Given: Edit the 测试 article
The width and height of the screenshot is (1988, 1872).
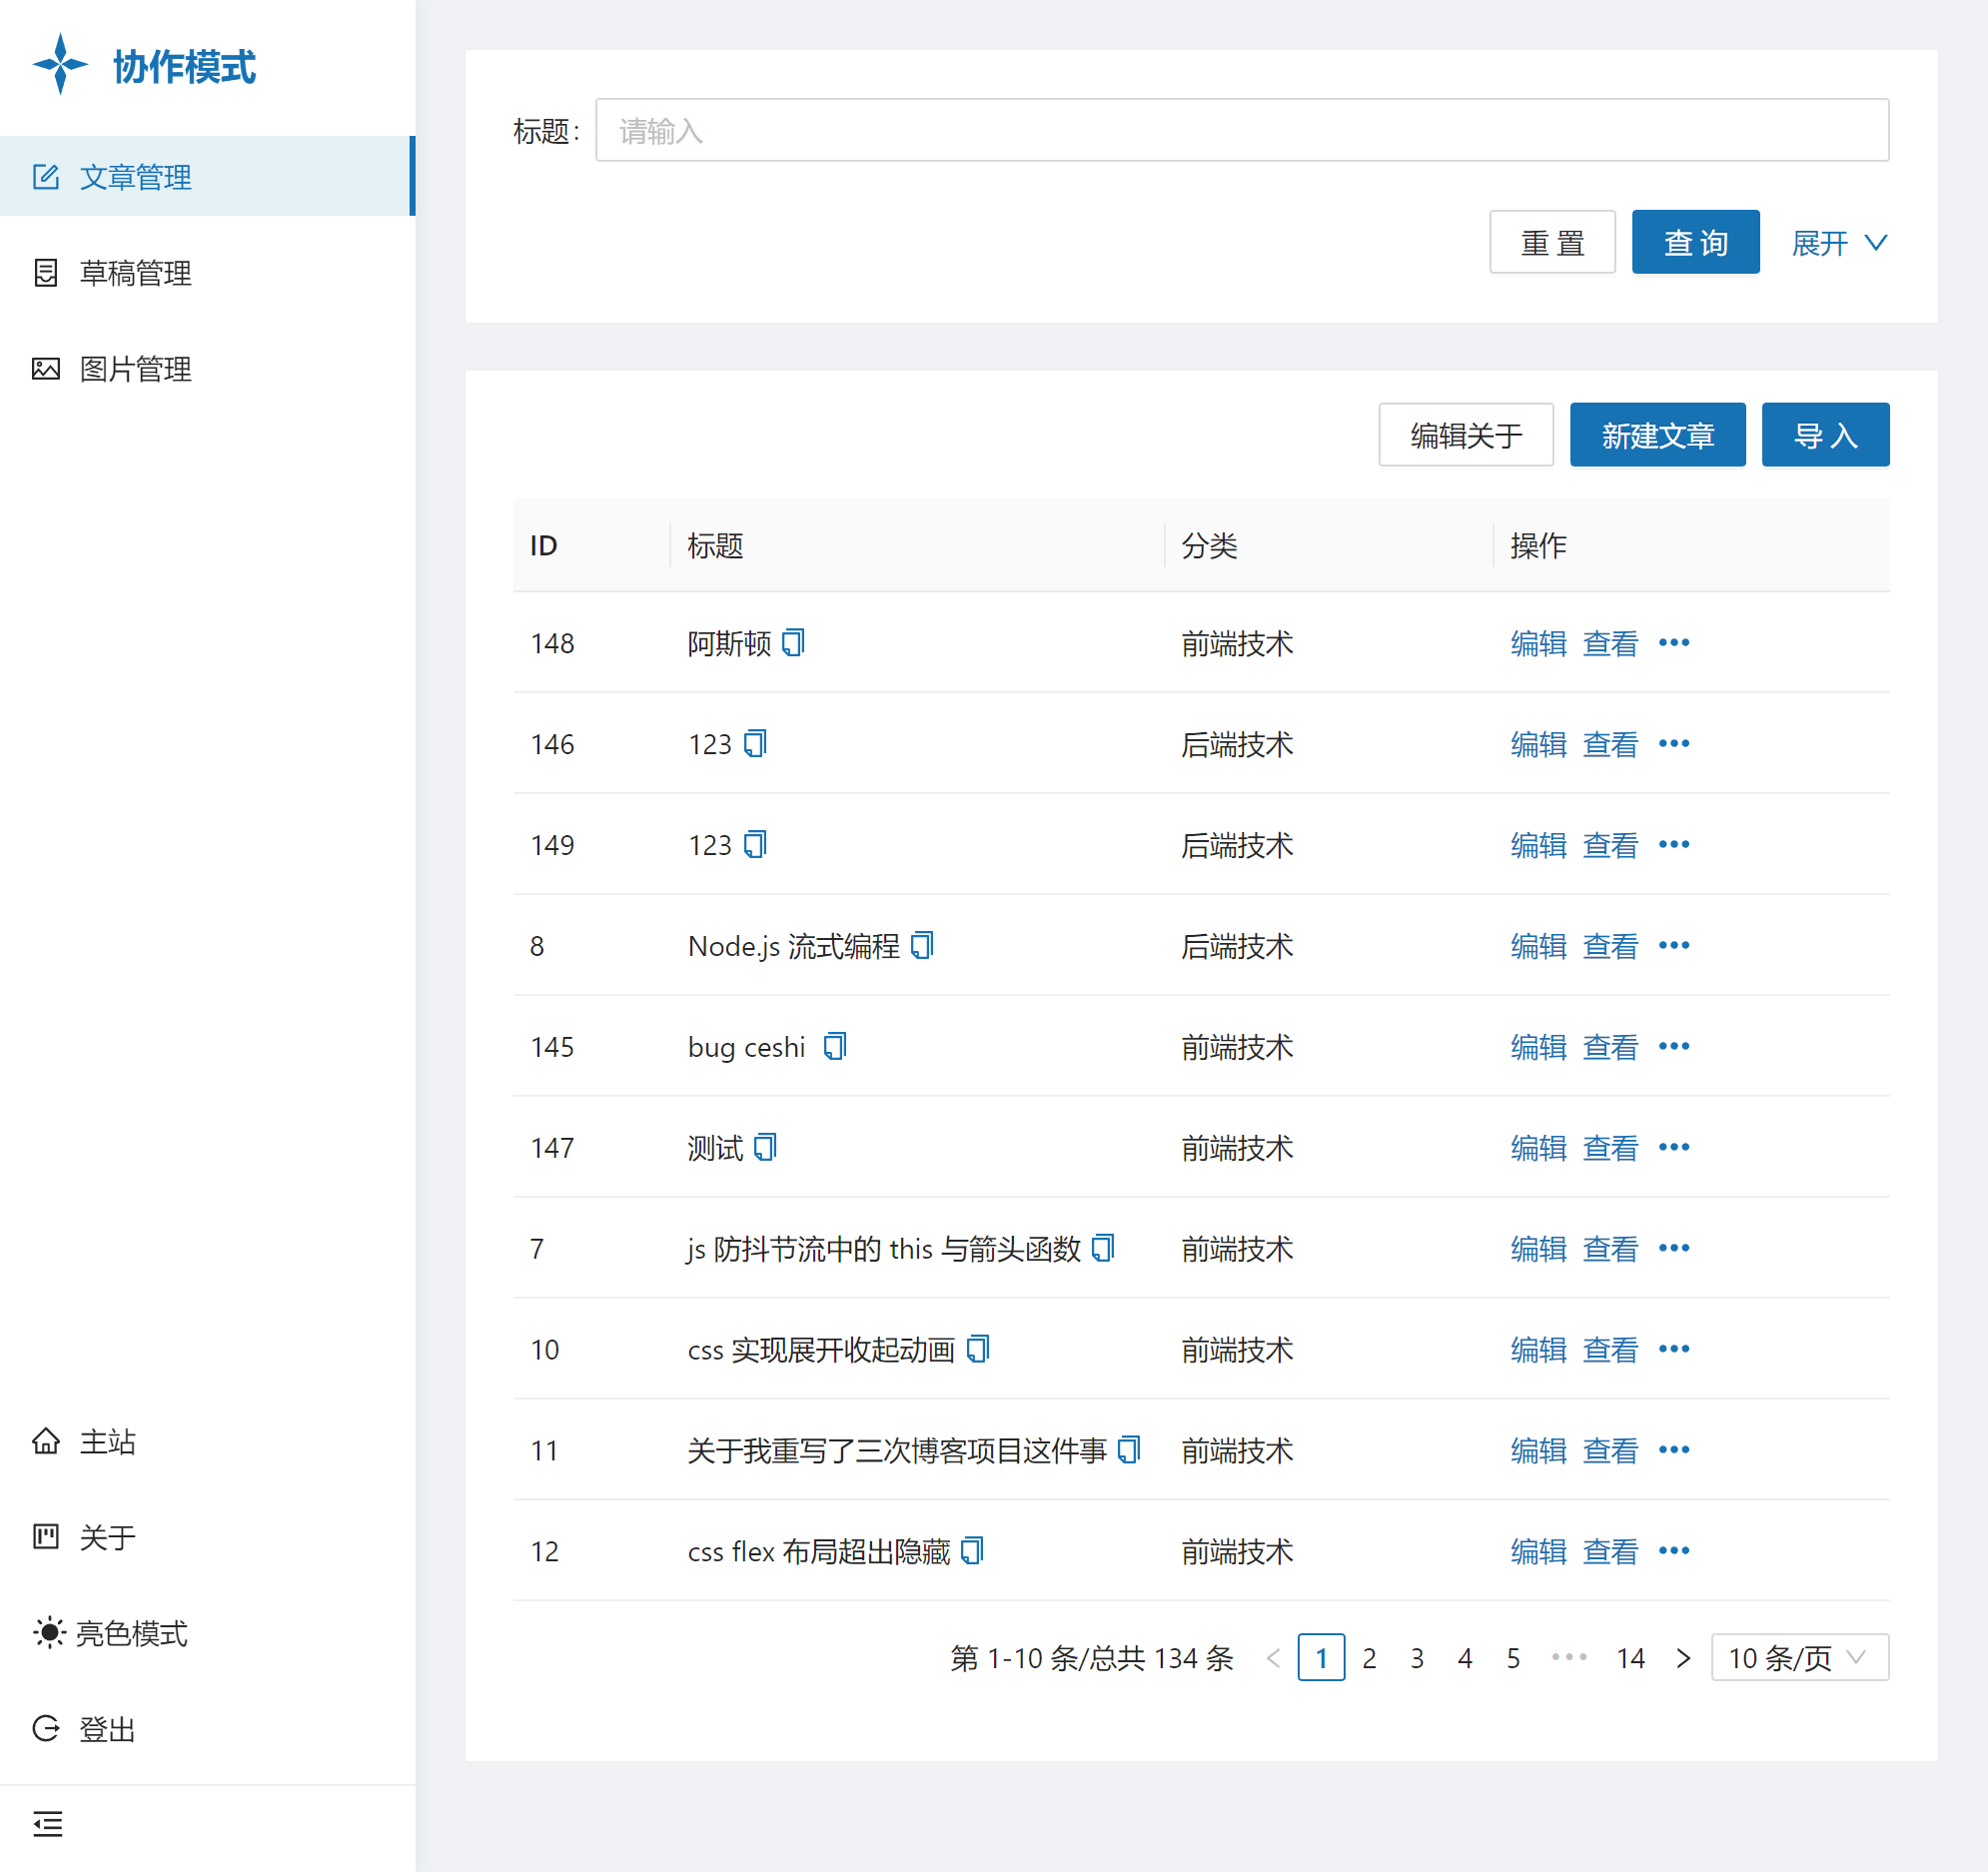Looking at the screenshot, I should click(1538, 1148).
